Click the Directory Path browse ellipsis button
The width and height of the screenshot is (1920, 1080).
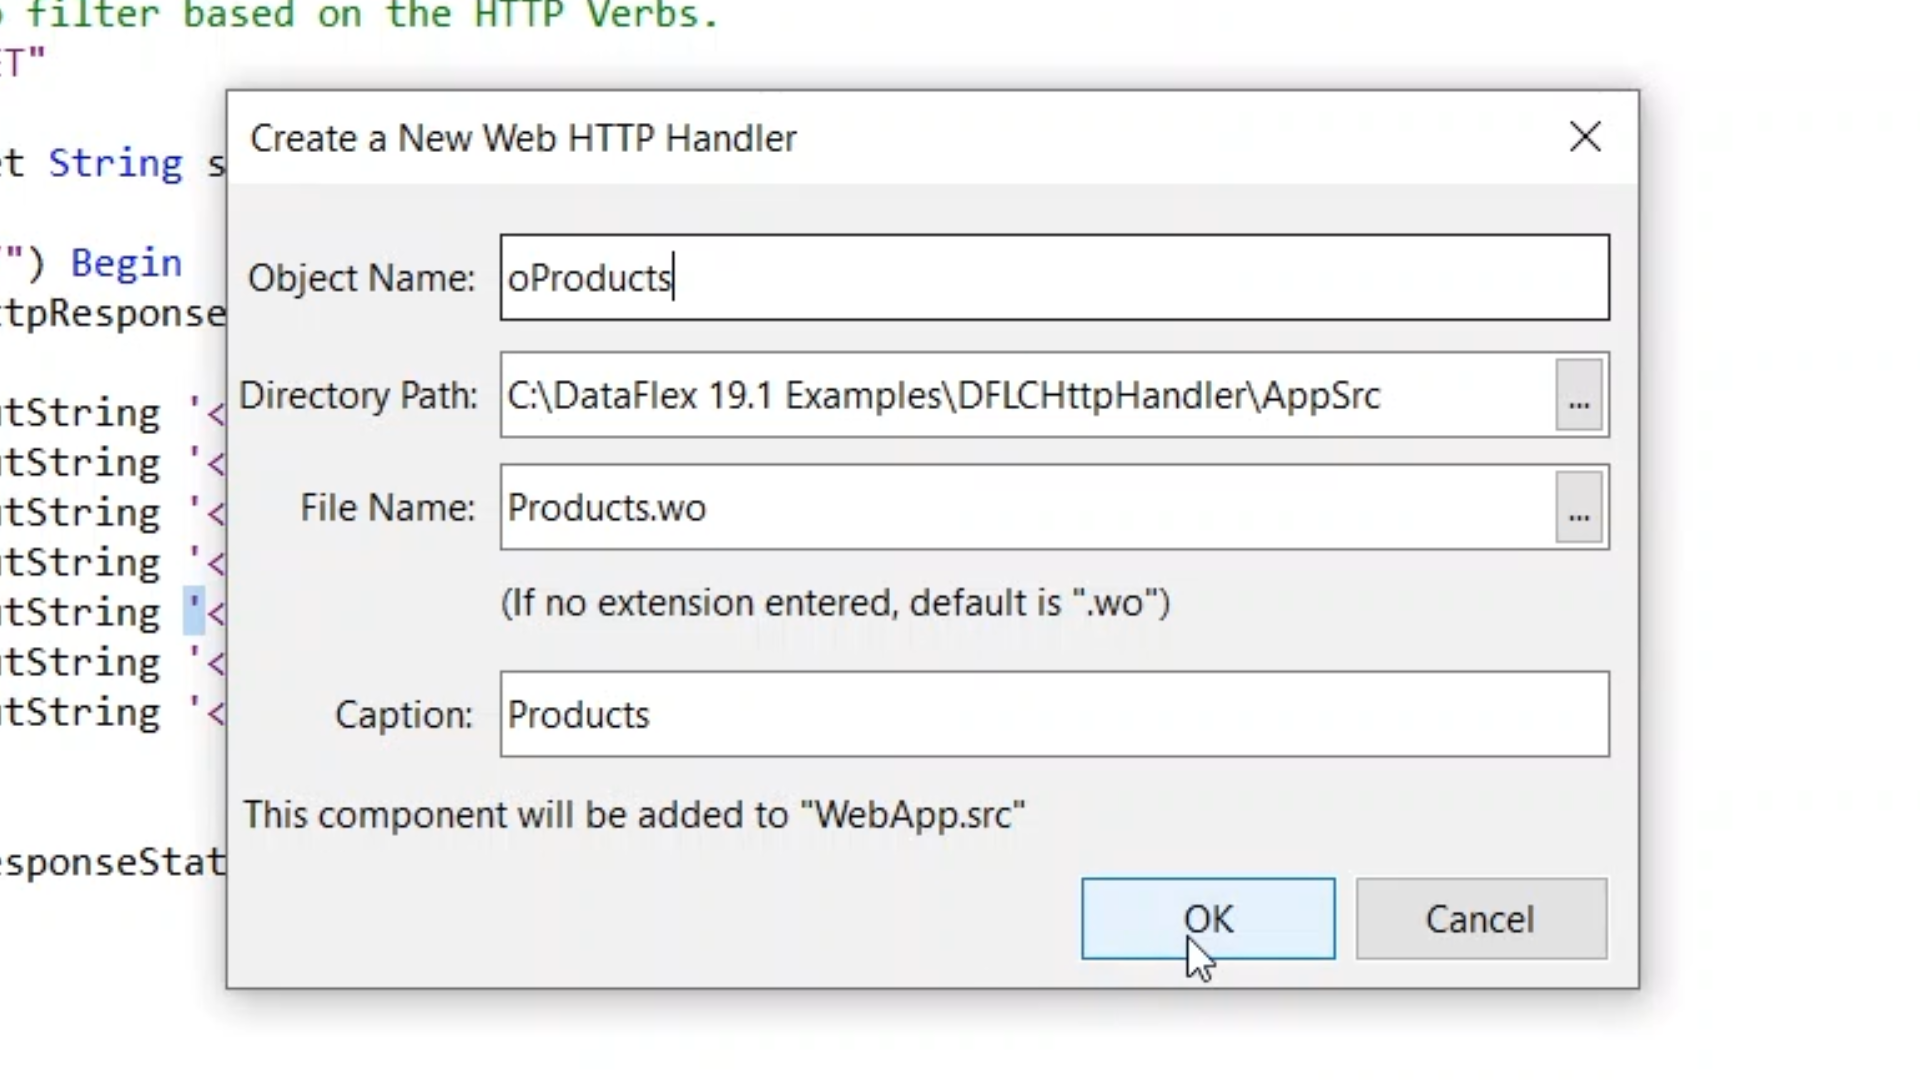tap(1579, 396)
